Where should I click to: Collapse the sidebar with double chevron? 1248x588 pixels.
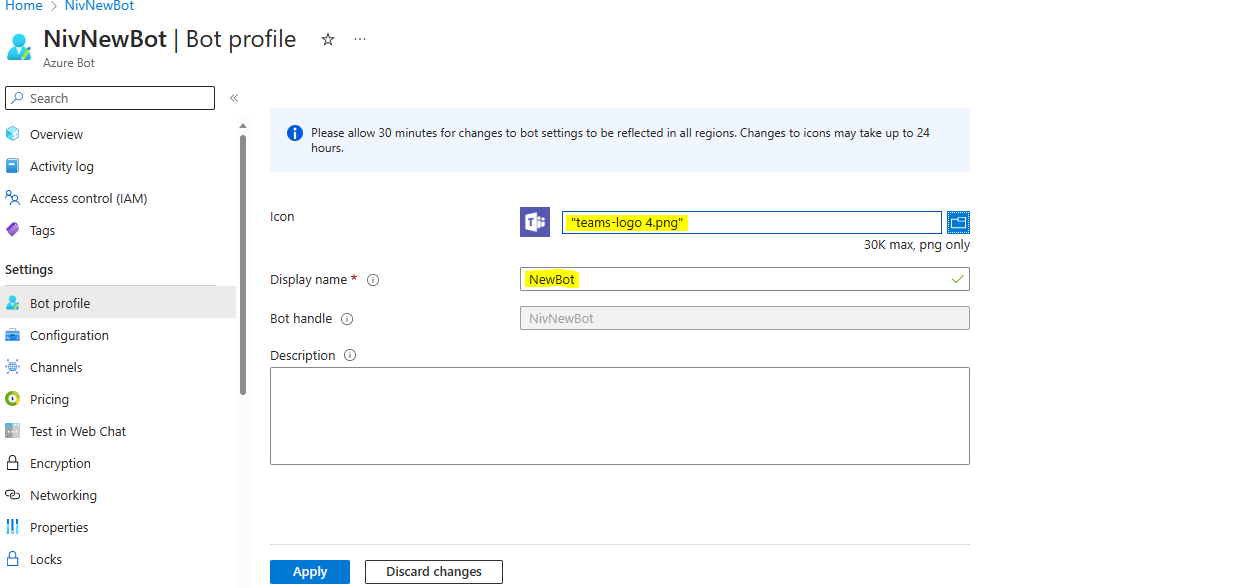[233, 98]
